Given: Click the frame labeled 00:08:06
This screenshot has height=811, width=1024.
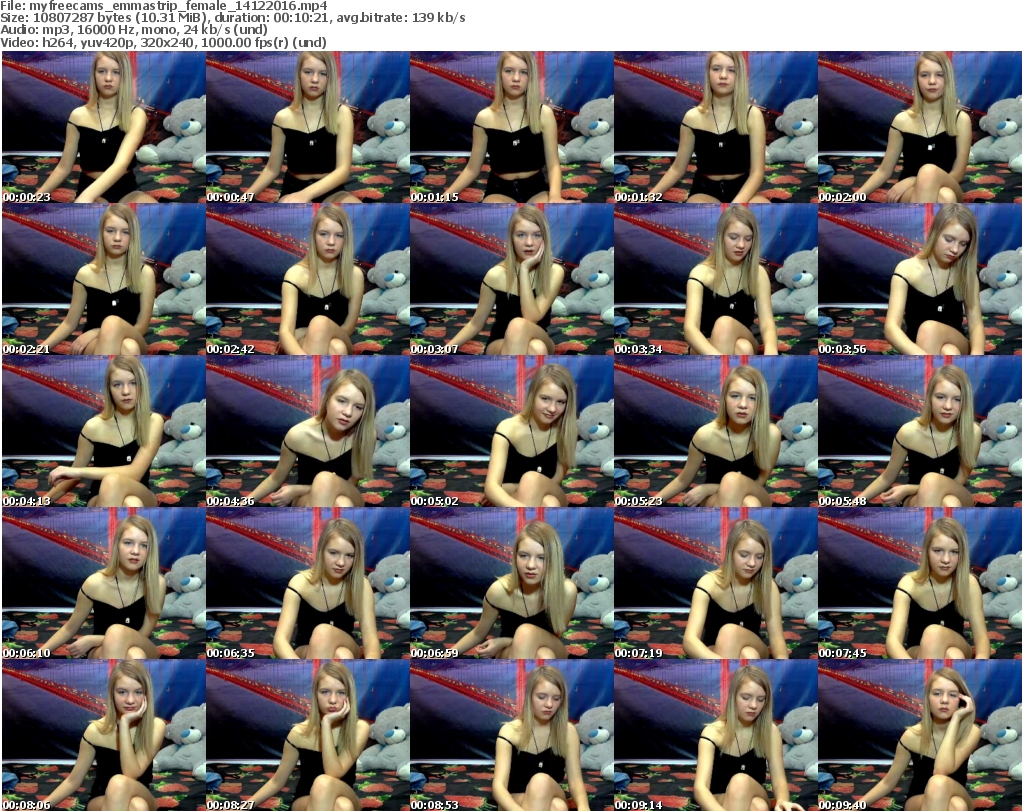Looking at the screenshot, I should tap(104, 735).
